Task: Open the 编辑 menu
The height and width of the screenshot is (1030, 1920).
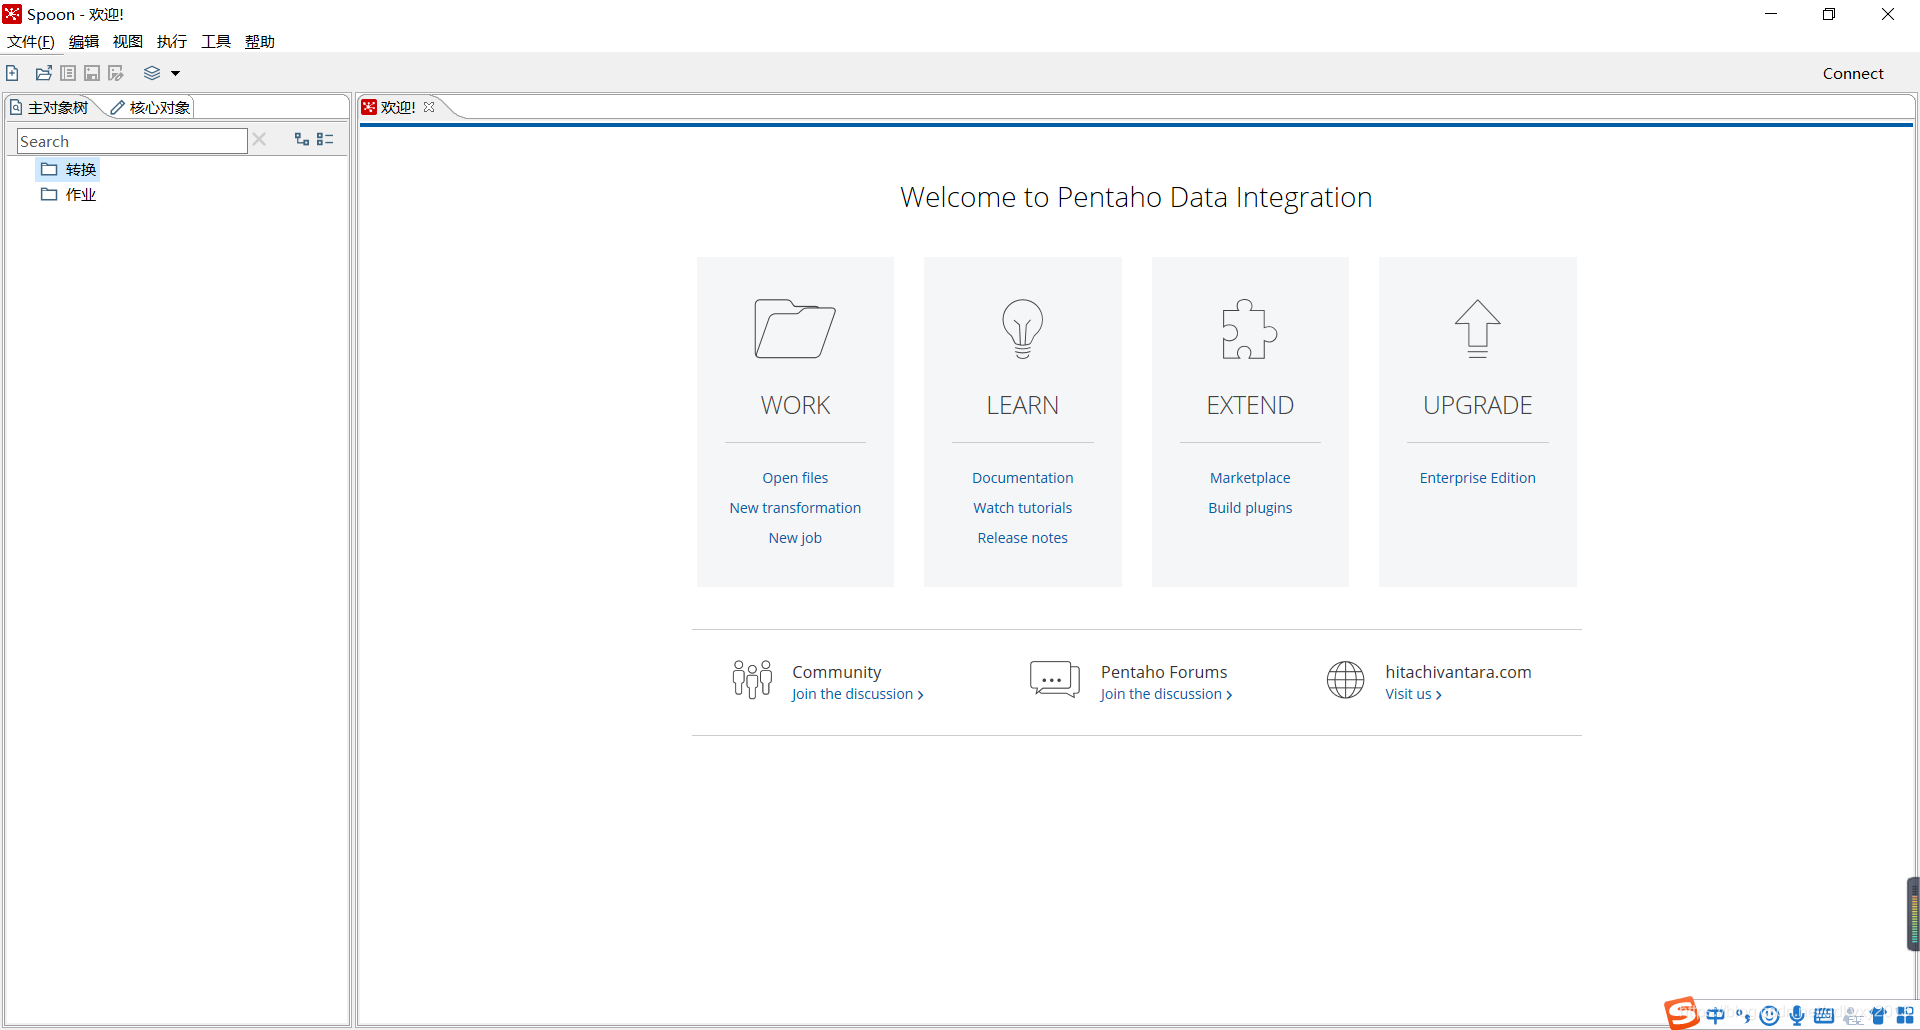Action: click(x=84, y=41)
